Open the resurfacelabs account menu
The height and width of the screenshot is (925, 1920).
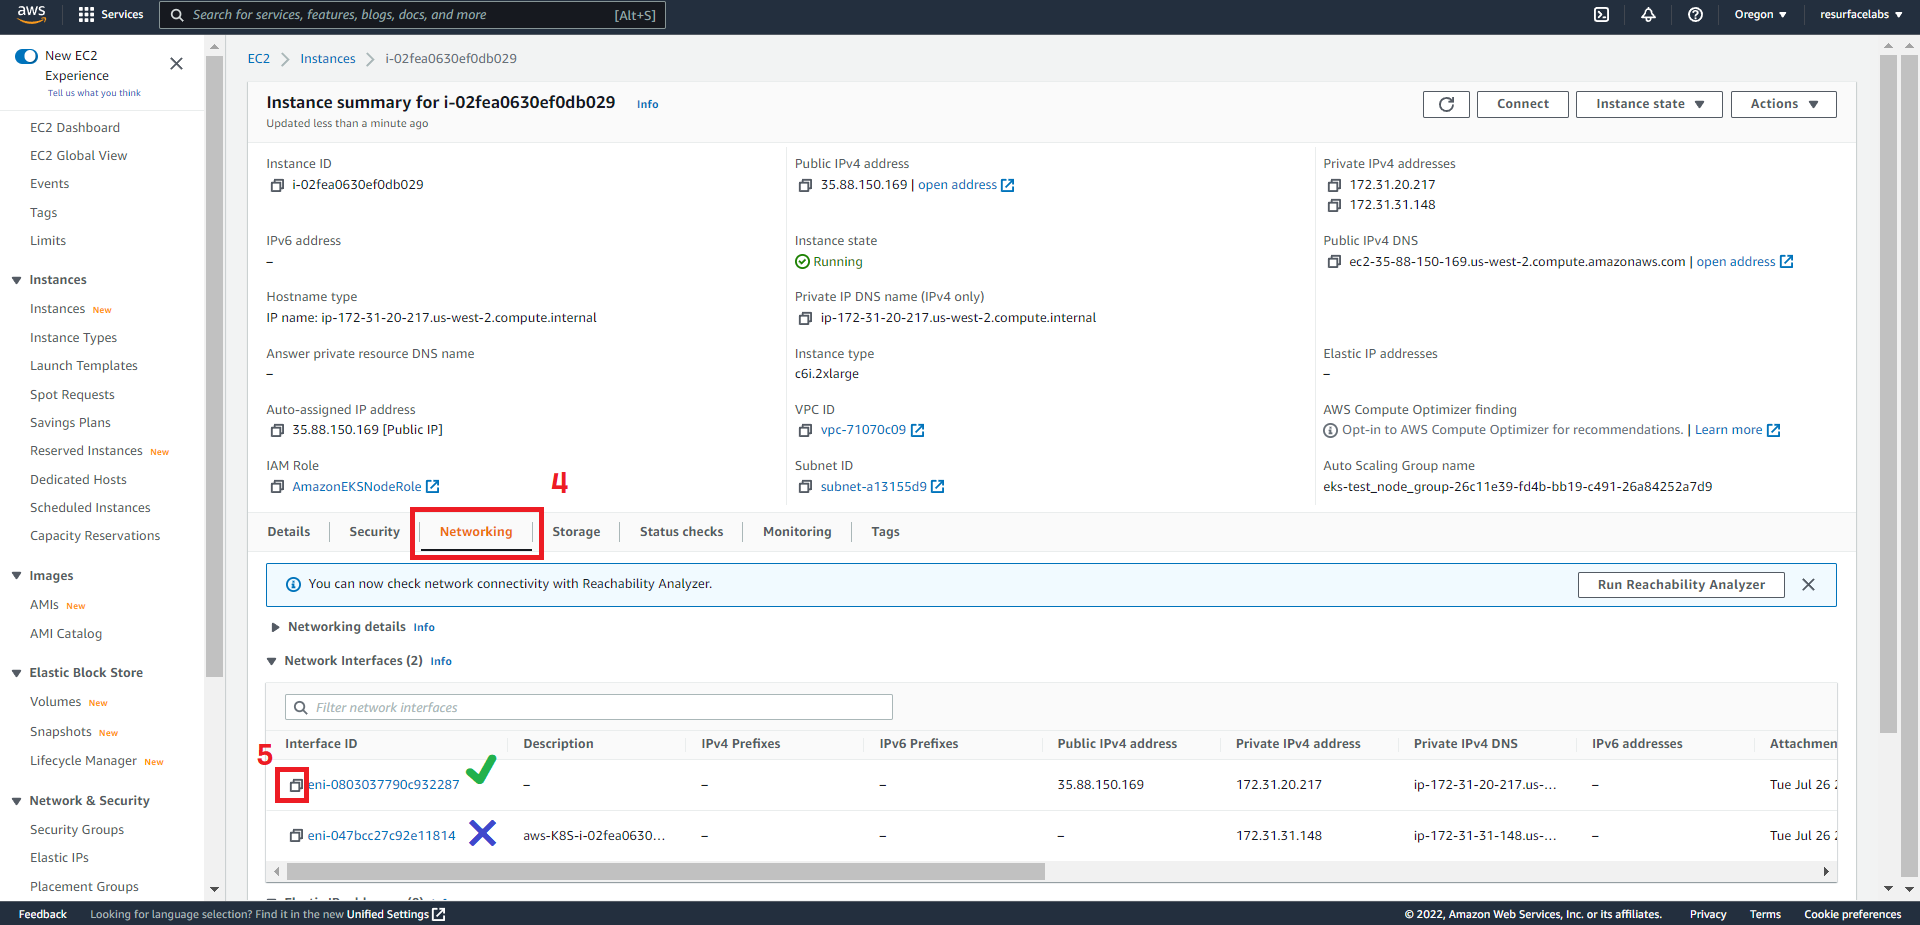pyautogui.click(x=1861, y=14)
